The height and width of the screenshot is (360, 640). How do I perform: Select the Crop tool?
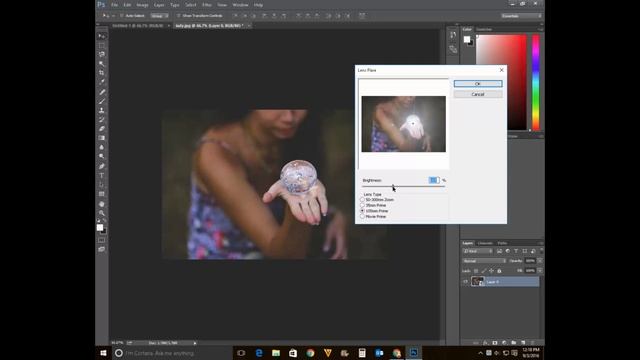(102, 73)
